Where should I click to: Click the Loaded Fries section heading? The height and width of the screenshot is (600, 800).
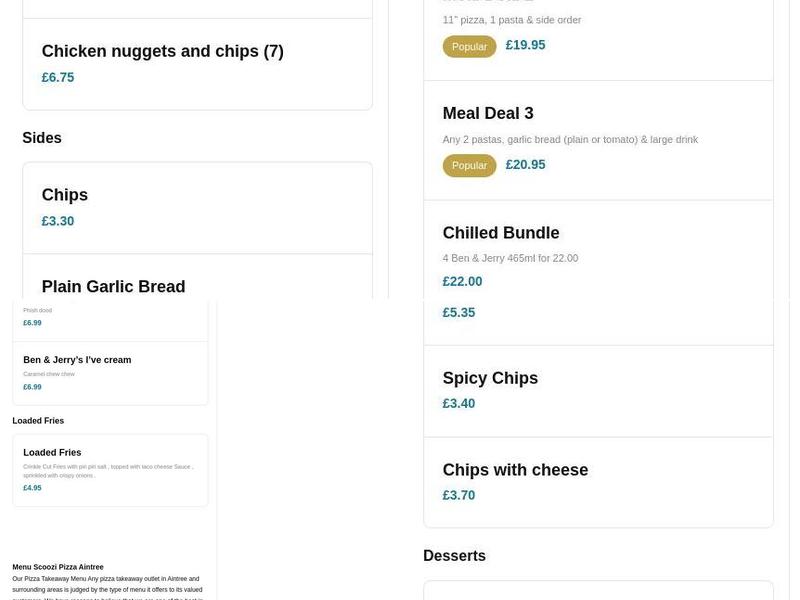coord(38,421)
